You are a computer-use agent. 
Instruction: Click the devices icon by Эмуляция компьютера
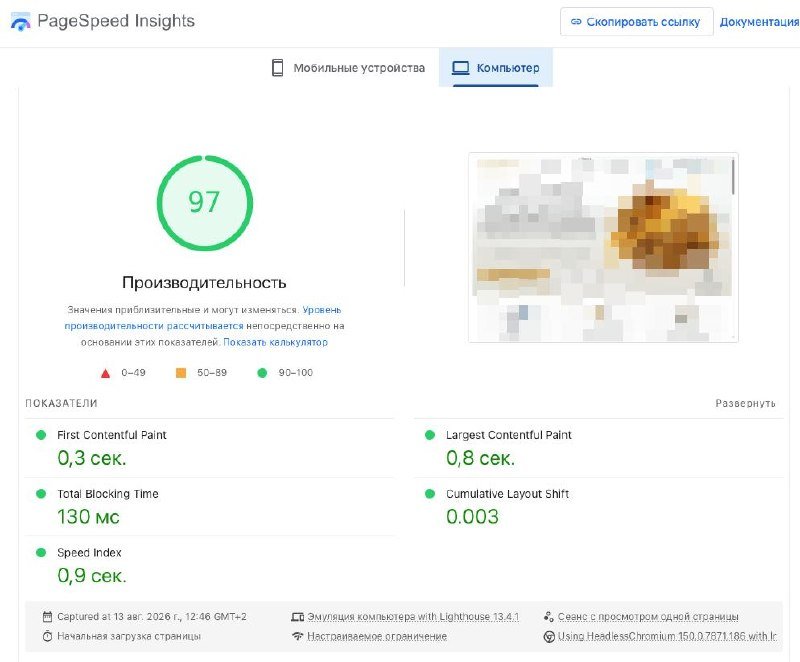tap(297, 617)
